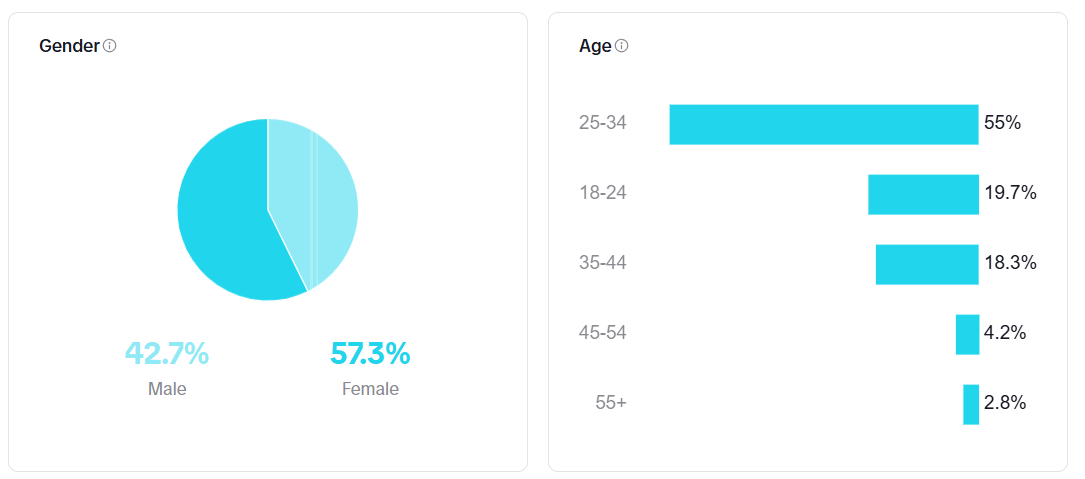Click the Age card title
Image resolution: width=1085 pixels, height=479 pixels.
coord(595,46)
